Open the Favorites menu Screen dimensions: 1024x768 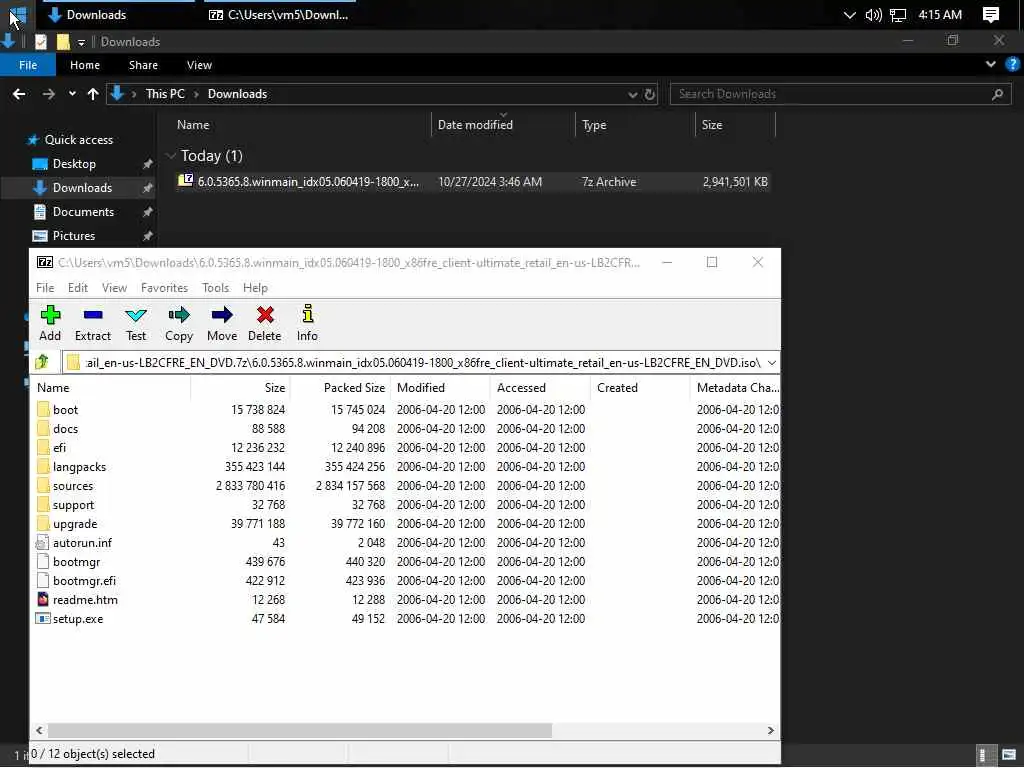coord(165,287)
